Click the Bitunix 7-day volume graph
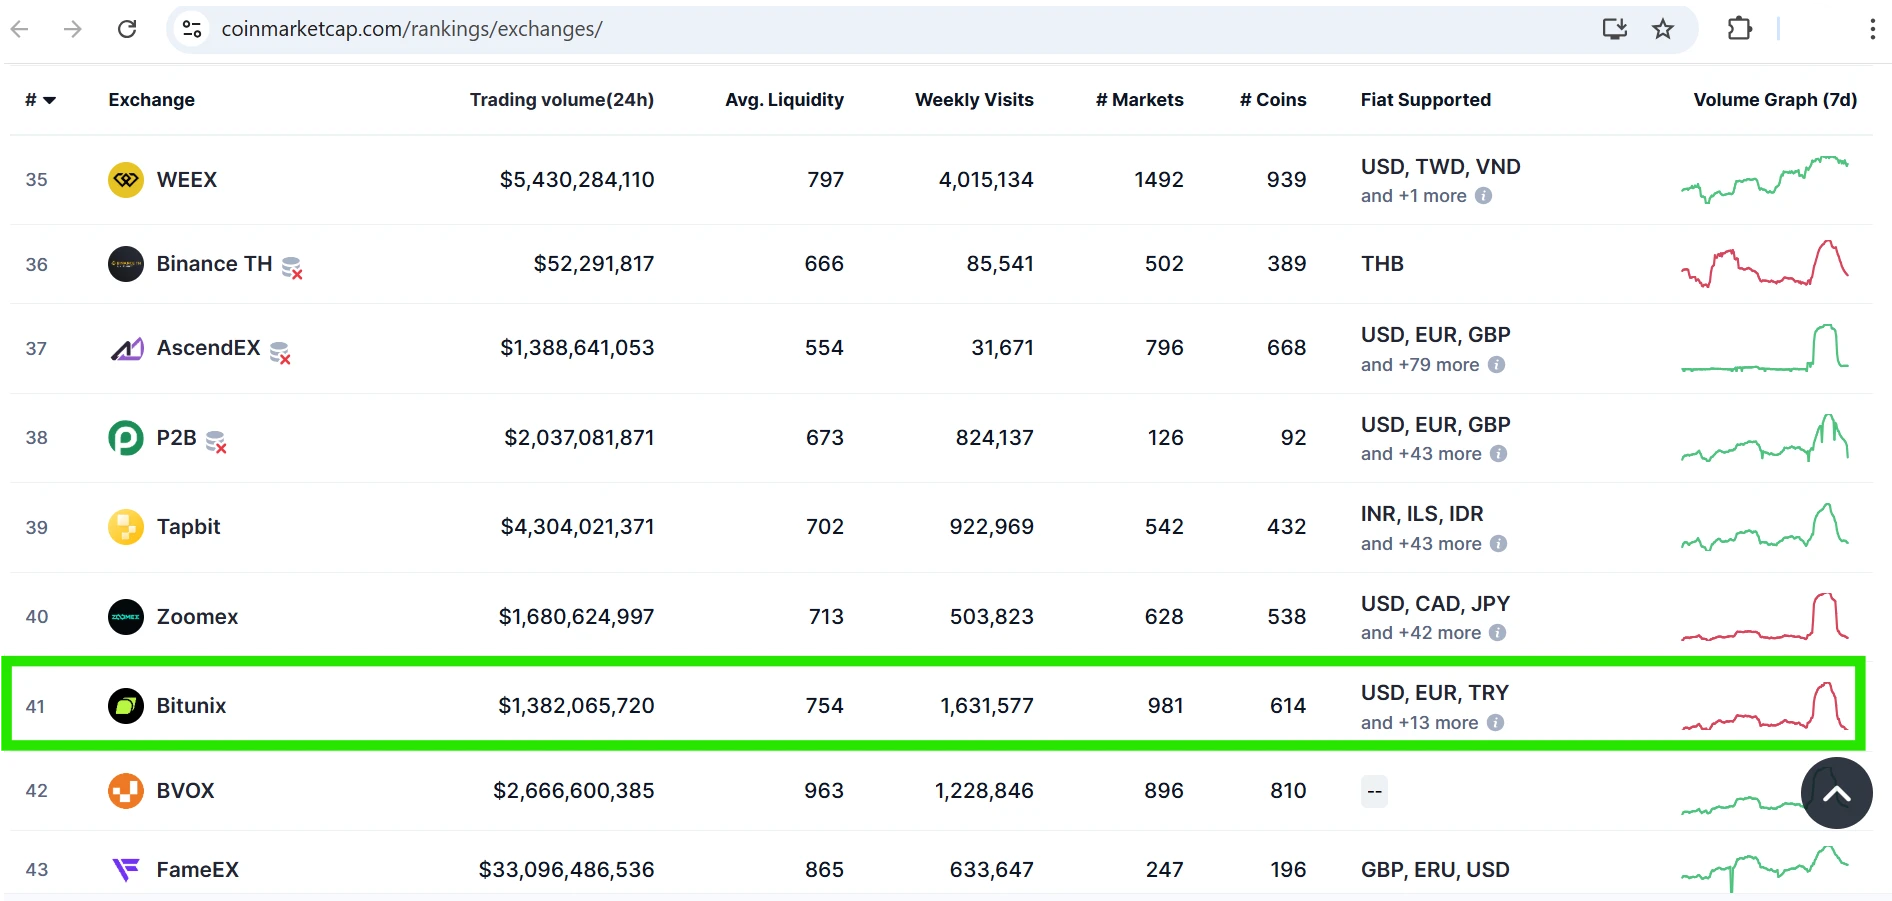The image size is (1892, 901). (1764, 707)
